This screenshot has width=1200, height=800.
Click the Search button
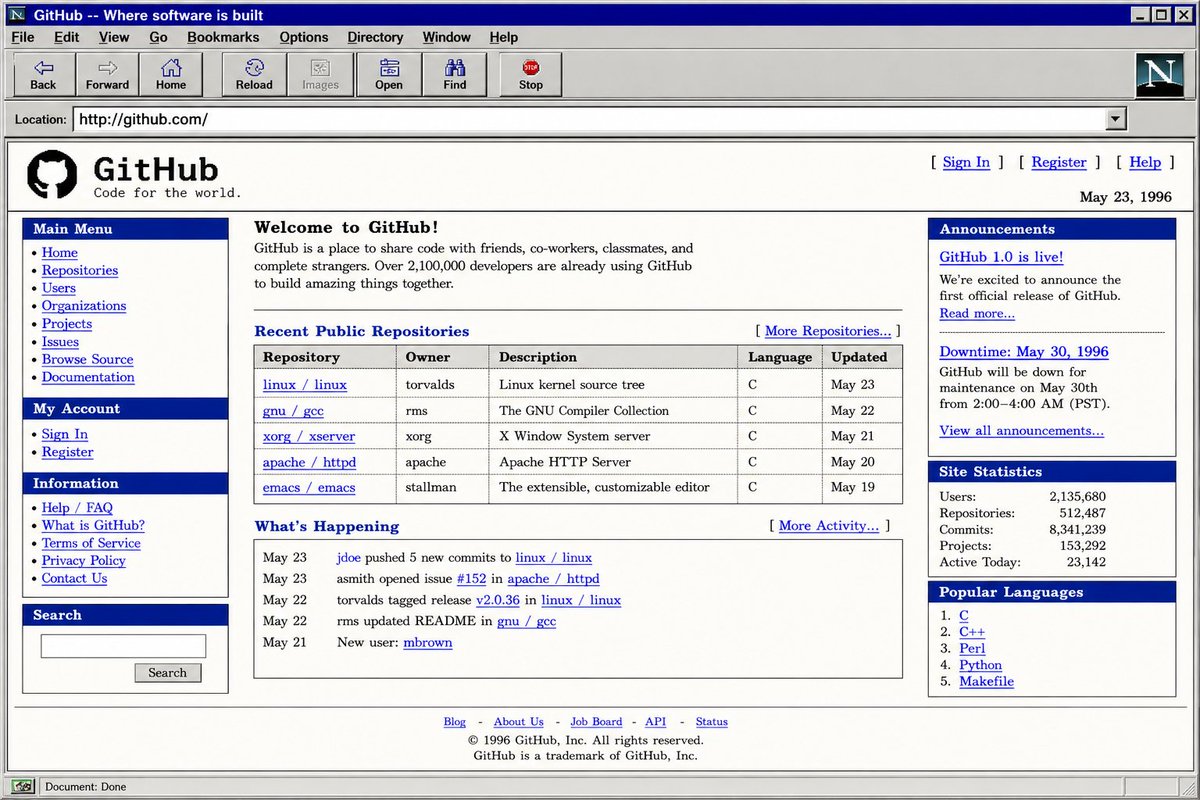tap(167, 673)
